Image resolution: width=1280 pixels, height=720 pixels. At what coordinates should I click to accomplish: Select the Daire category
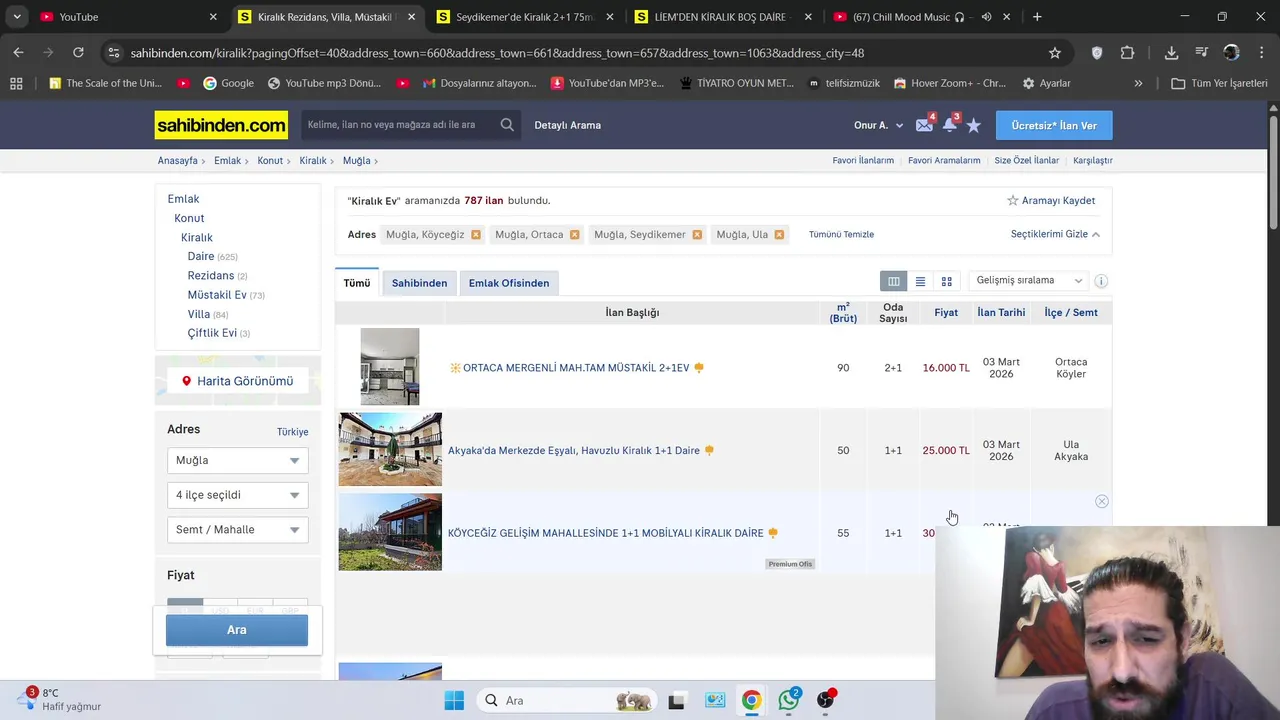(x=201, y=256)
